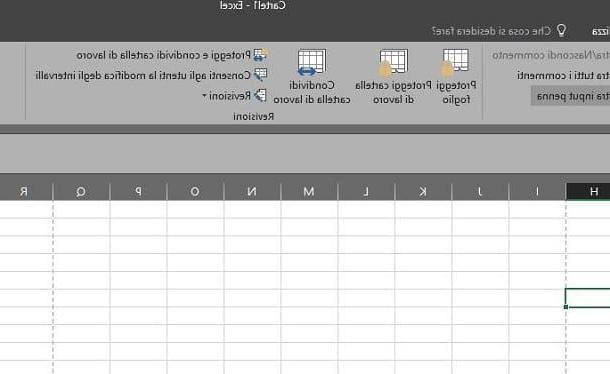The image size is (610, 374).
Task: Toggle Mostra tutti i commenti
Action: click(x=563, y=75)
